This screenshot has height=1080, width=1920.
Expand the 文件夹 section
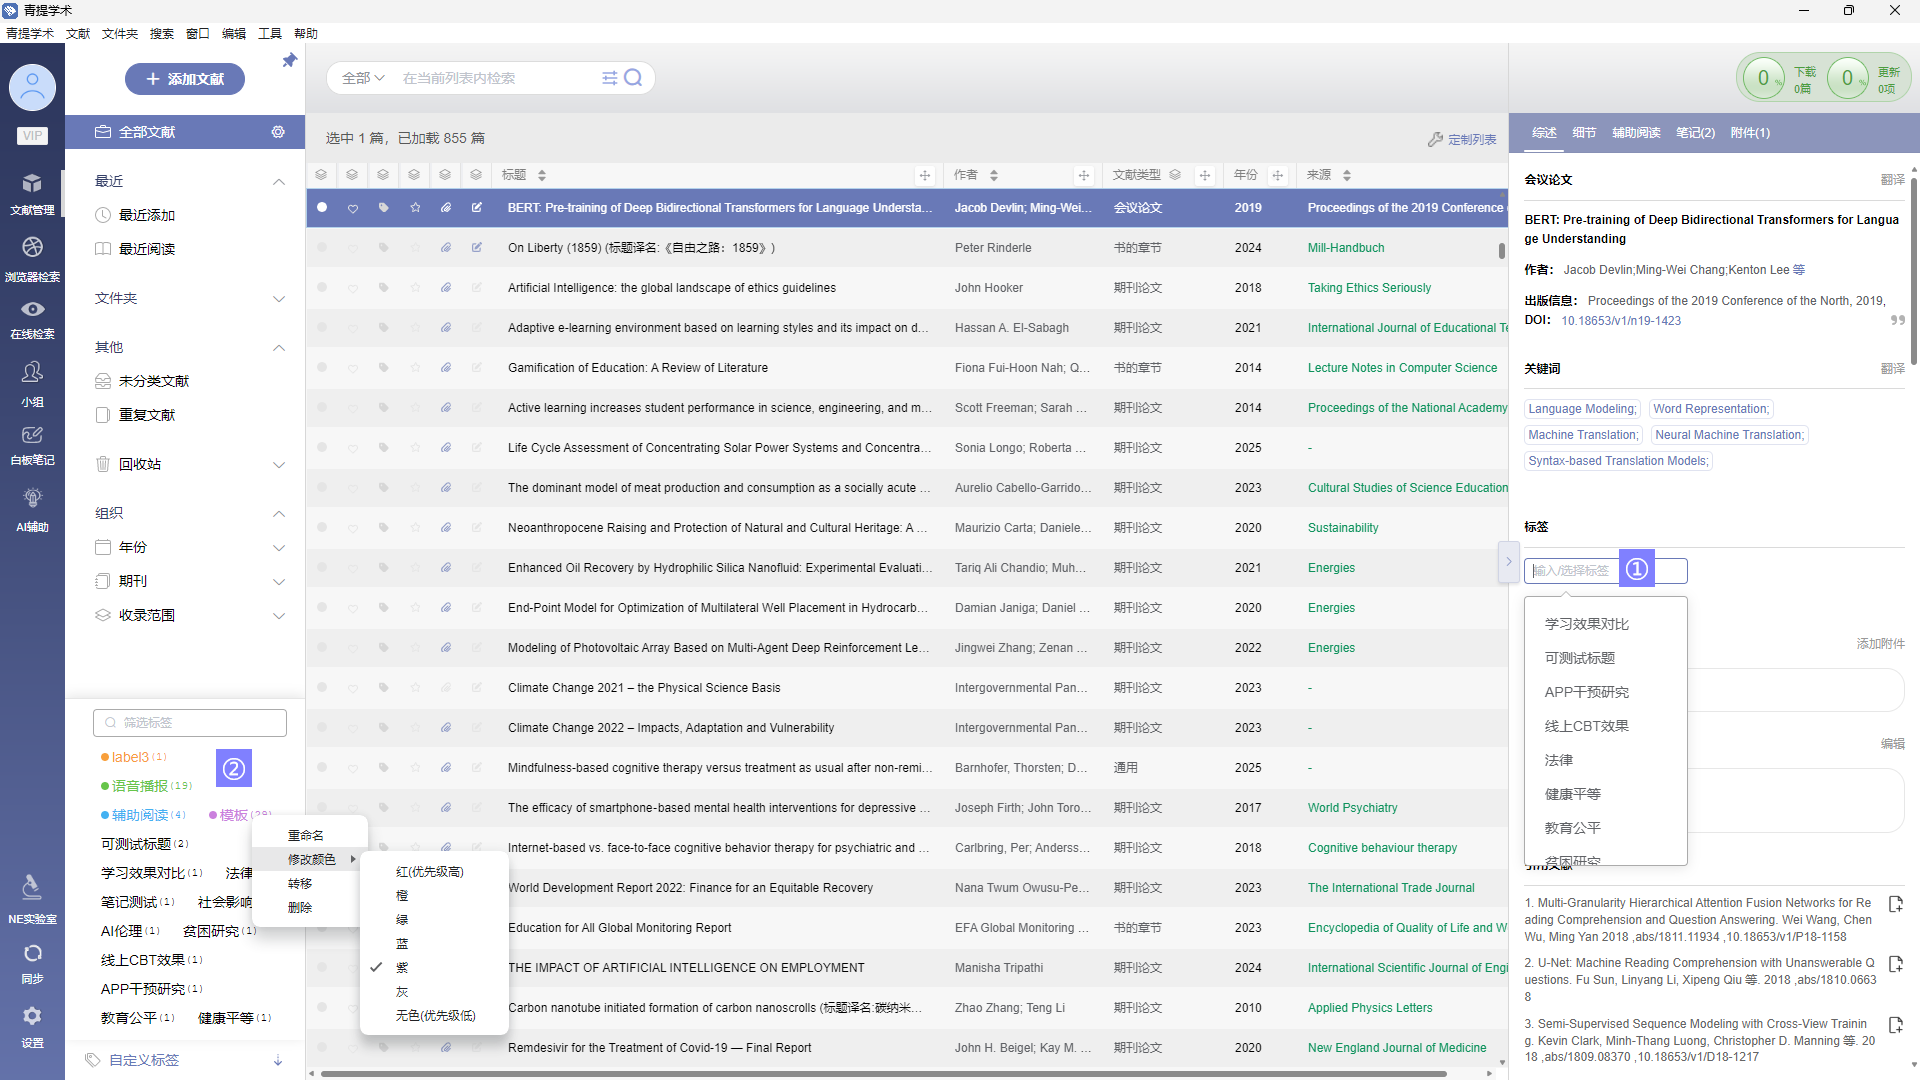click(x=279, y=298)
